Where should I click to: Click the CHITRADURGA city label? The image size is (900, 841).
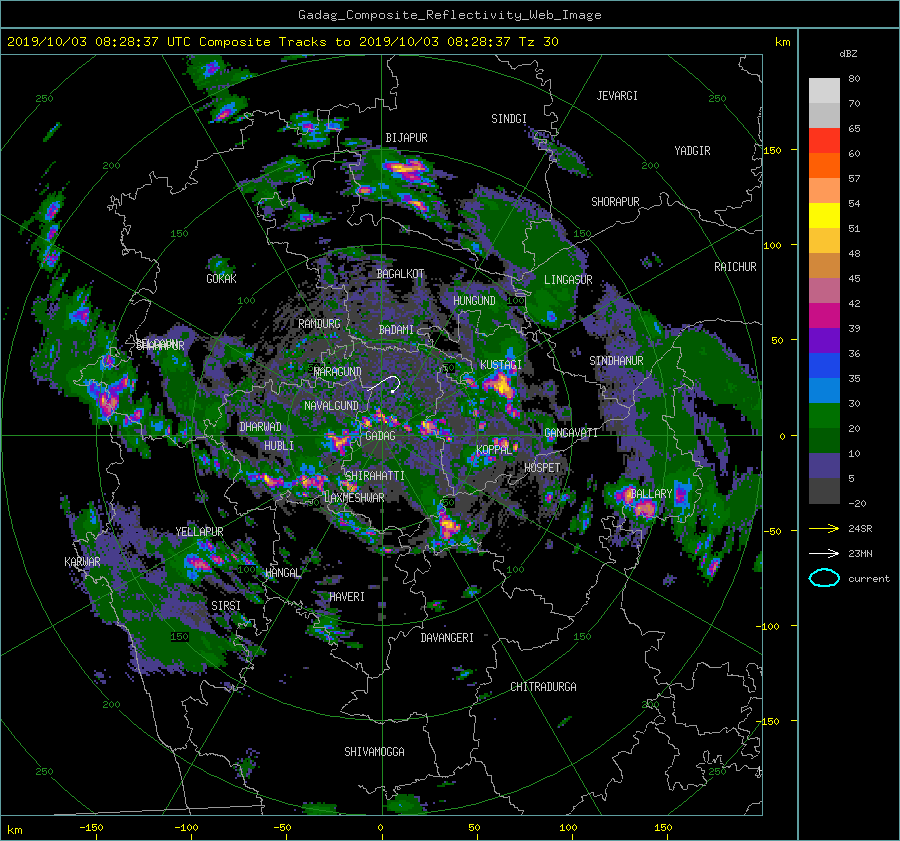pos(543,687)
